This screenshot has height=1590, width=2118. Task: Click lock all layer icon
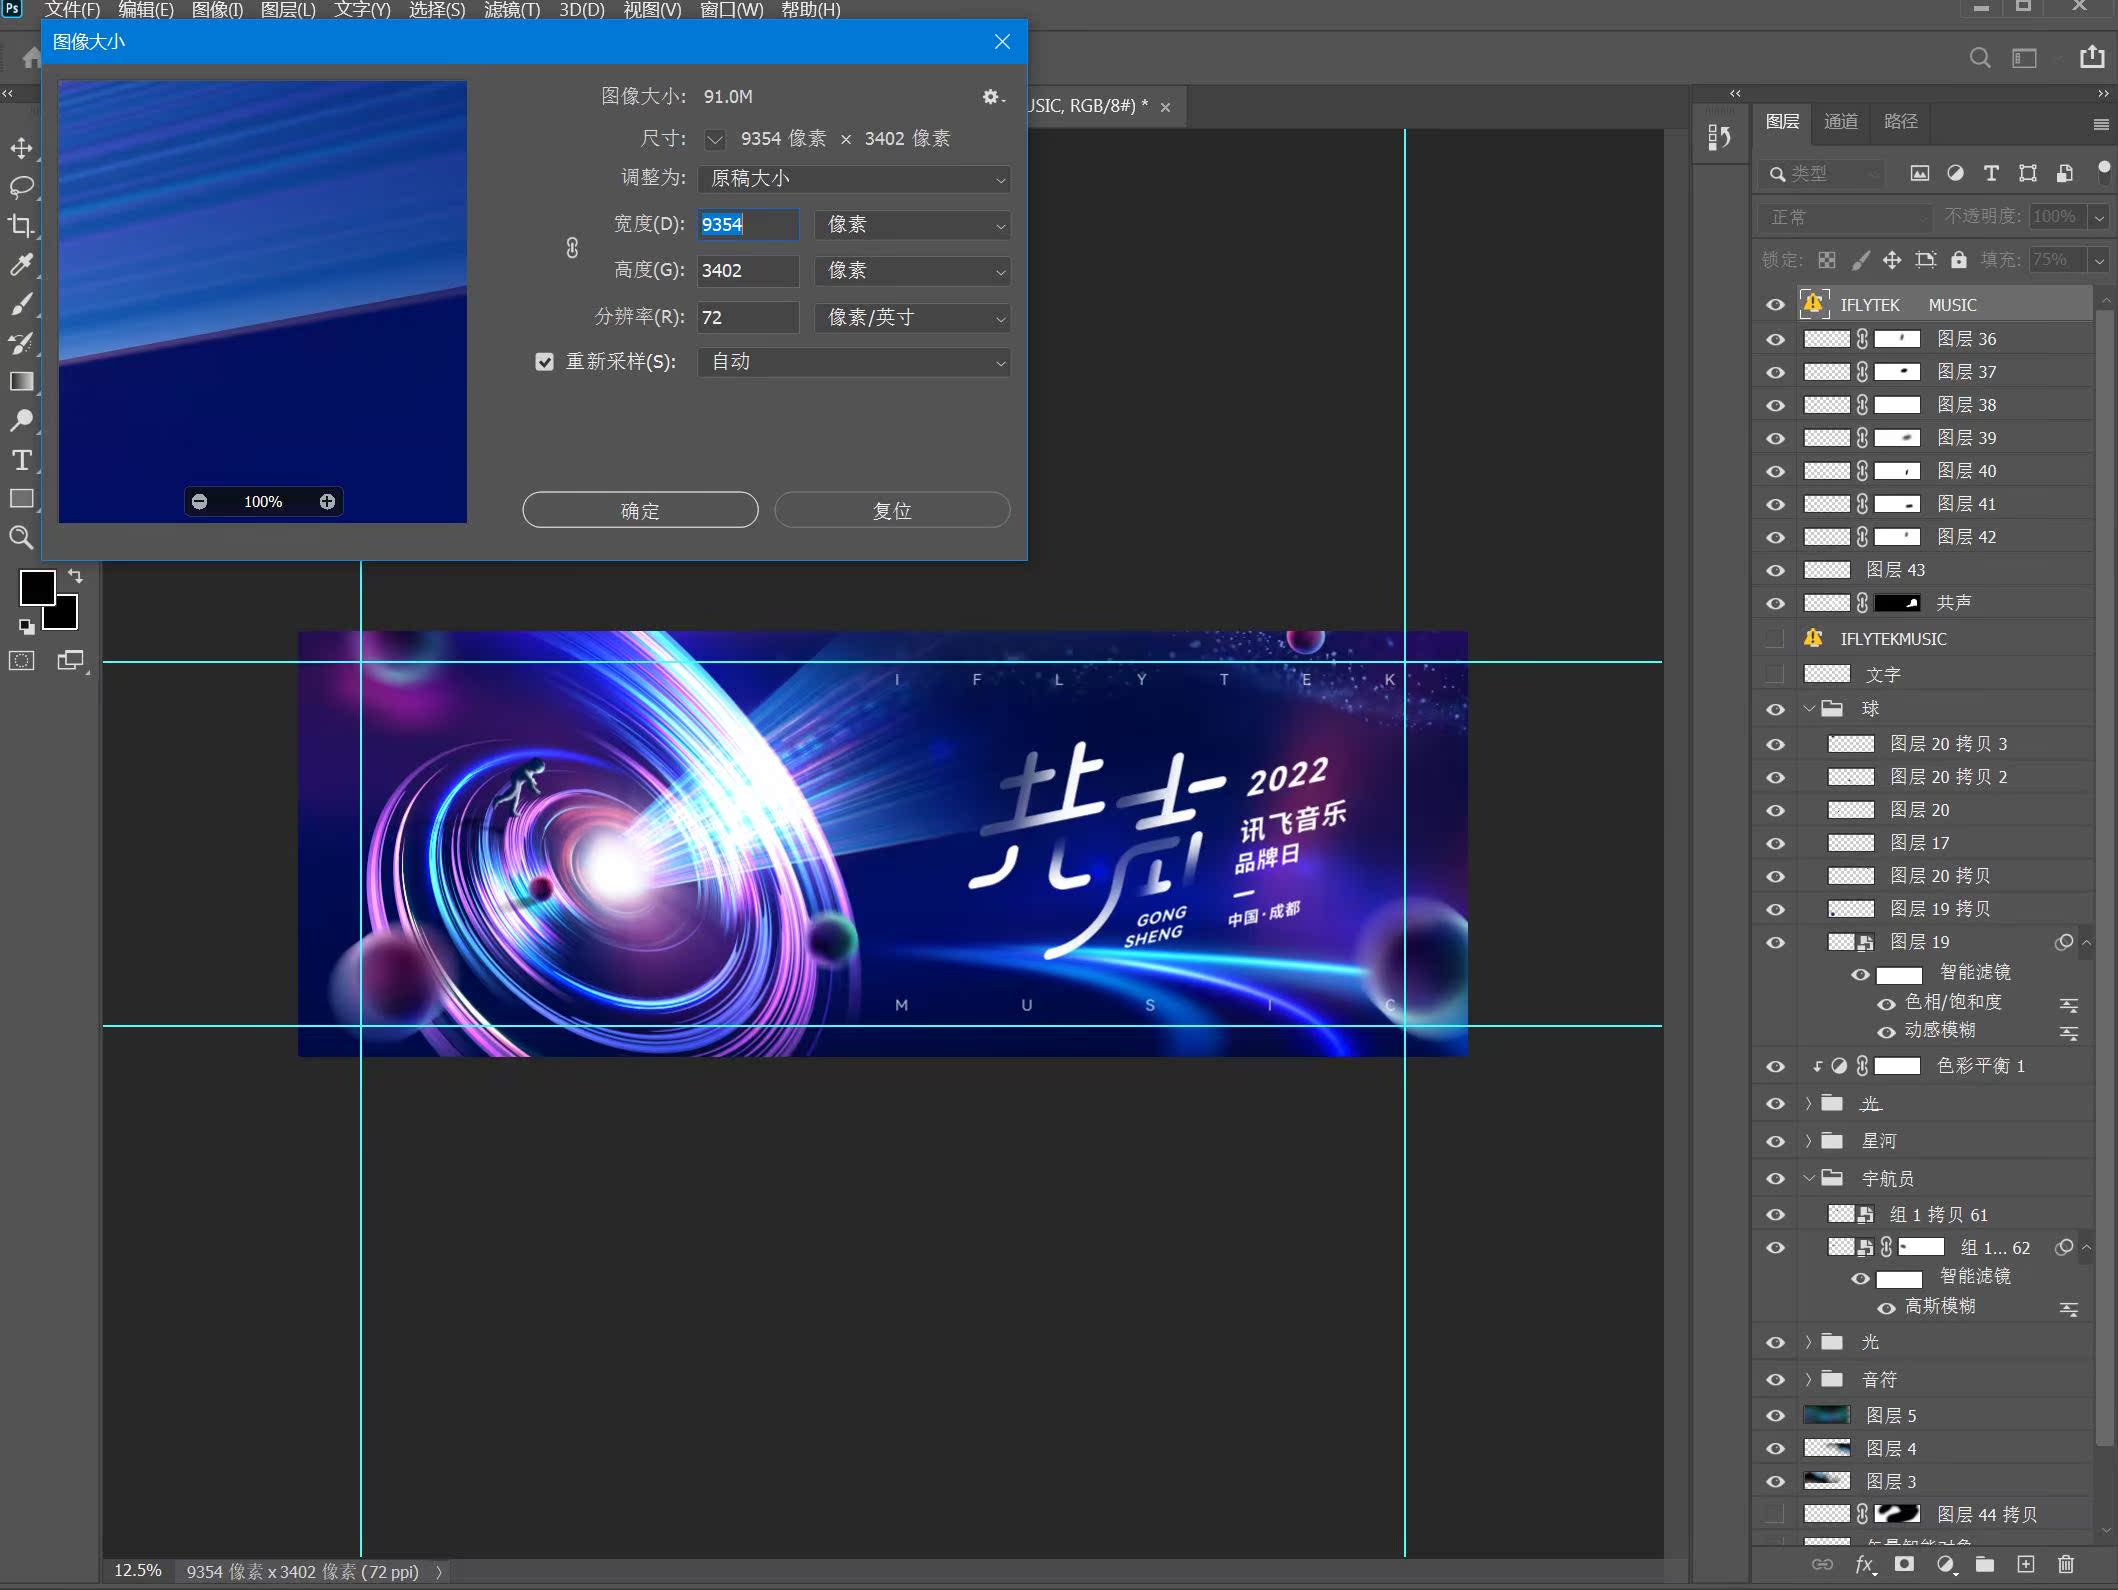(1959, 261)
